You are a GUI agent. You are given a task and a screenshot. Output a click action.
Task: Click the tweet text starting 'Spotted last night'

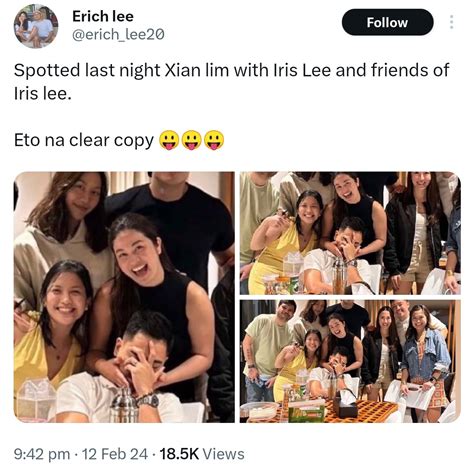[x=232, y=82]
